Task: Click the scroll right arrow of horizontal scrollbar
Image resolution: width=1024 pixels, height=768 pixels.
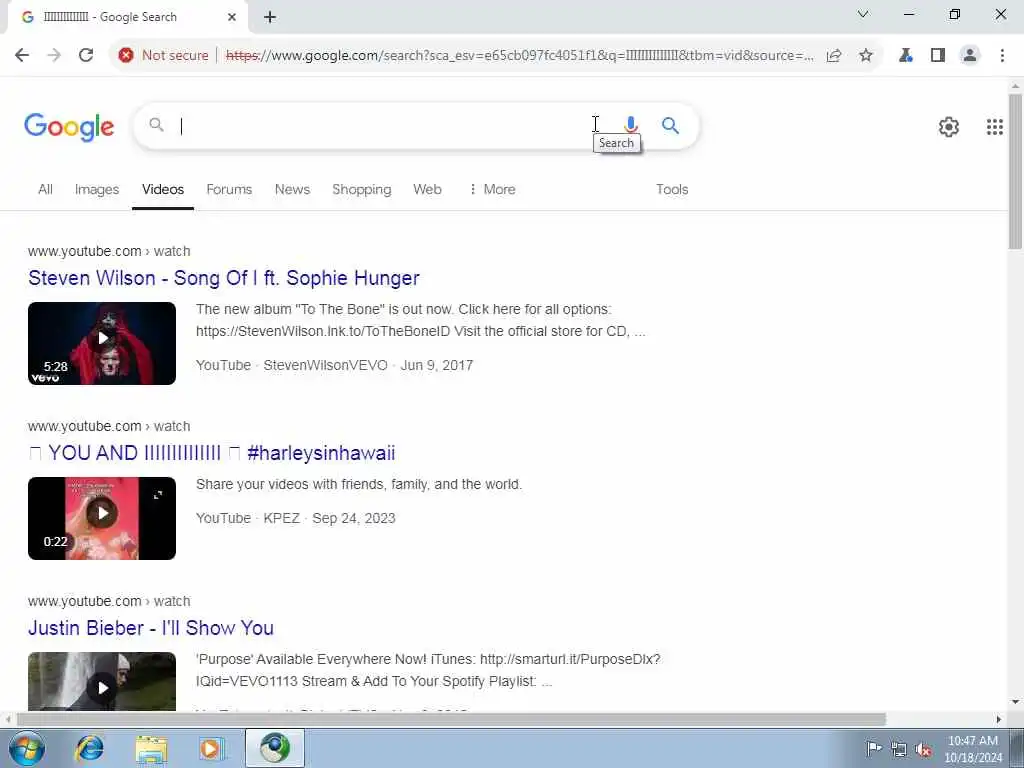Action: (999, 719)
